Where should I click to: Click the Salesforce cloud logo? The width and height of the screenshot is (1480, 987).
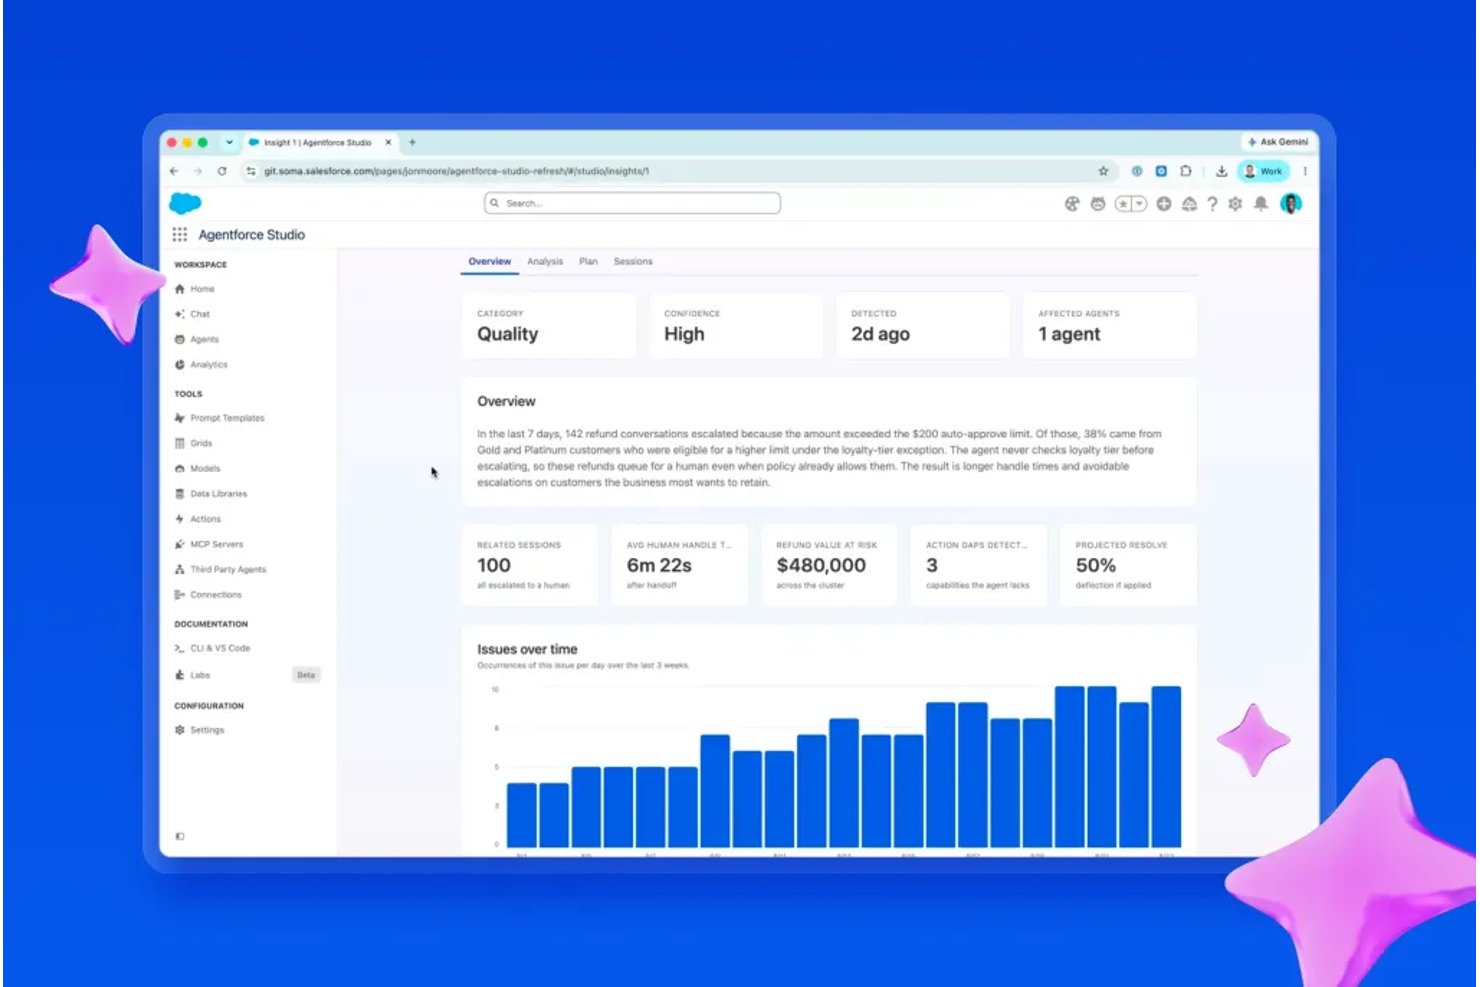[185, 203]
